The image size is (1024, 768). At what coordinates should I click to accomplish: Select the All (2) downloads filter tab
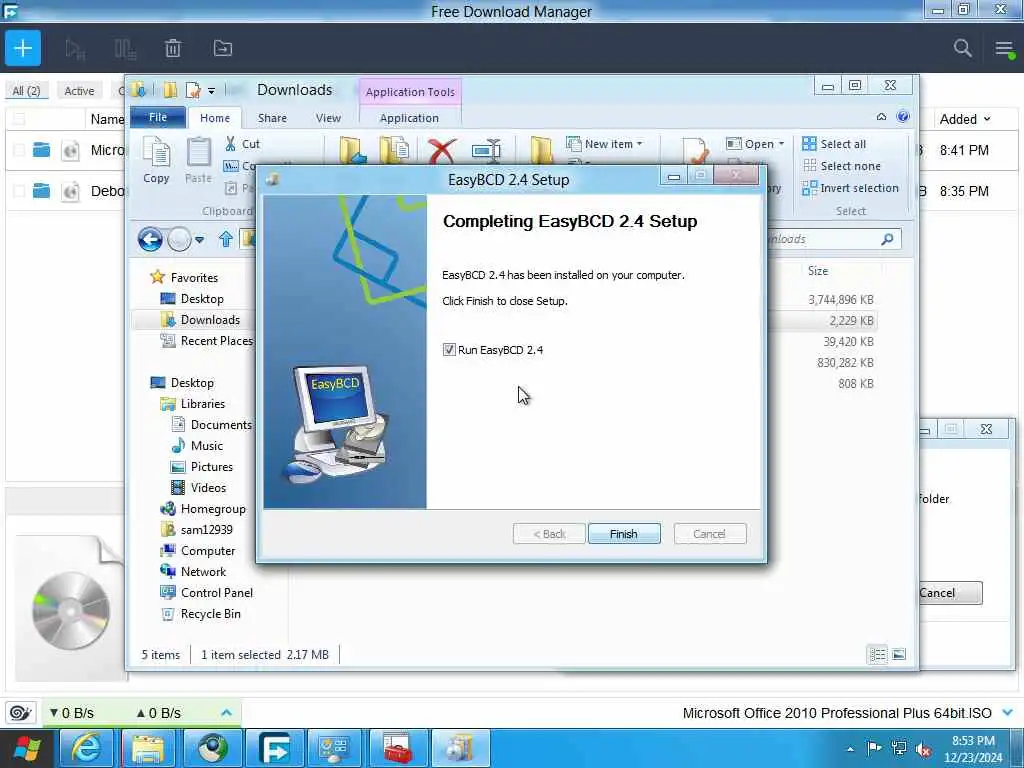(27, 91)
